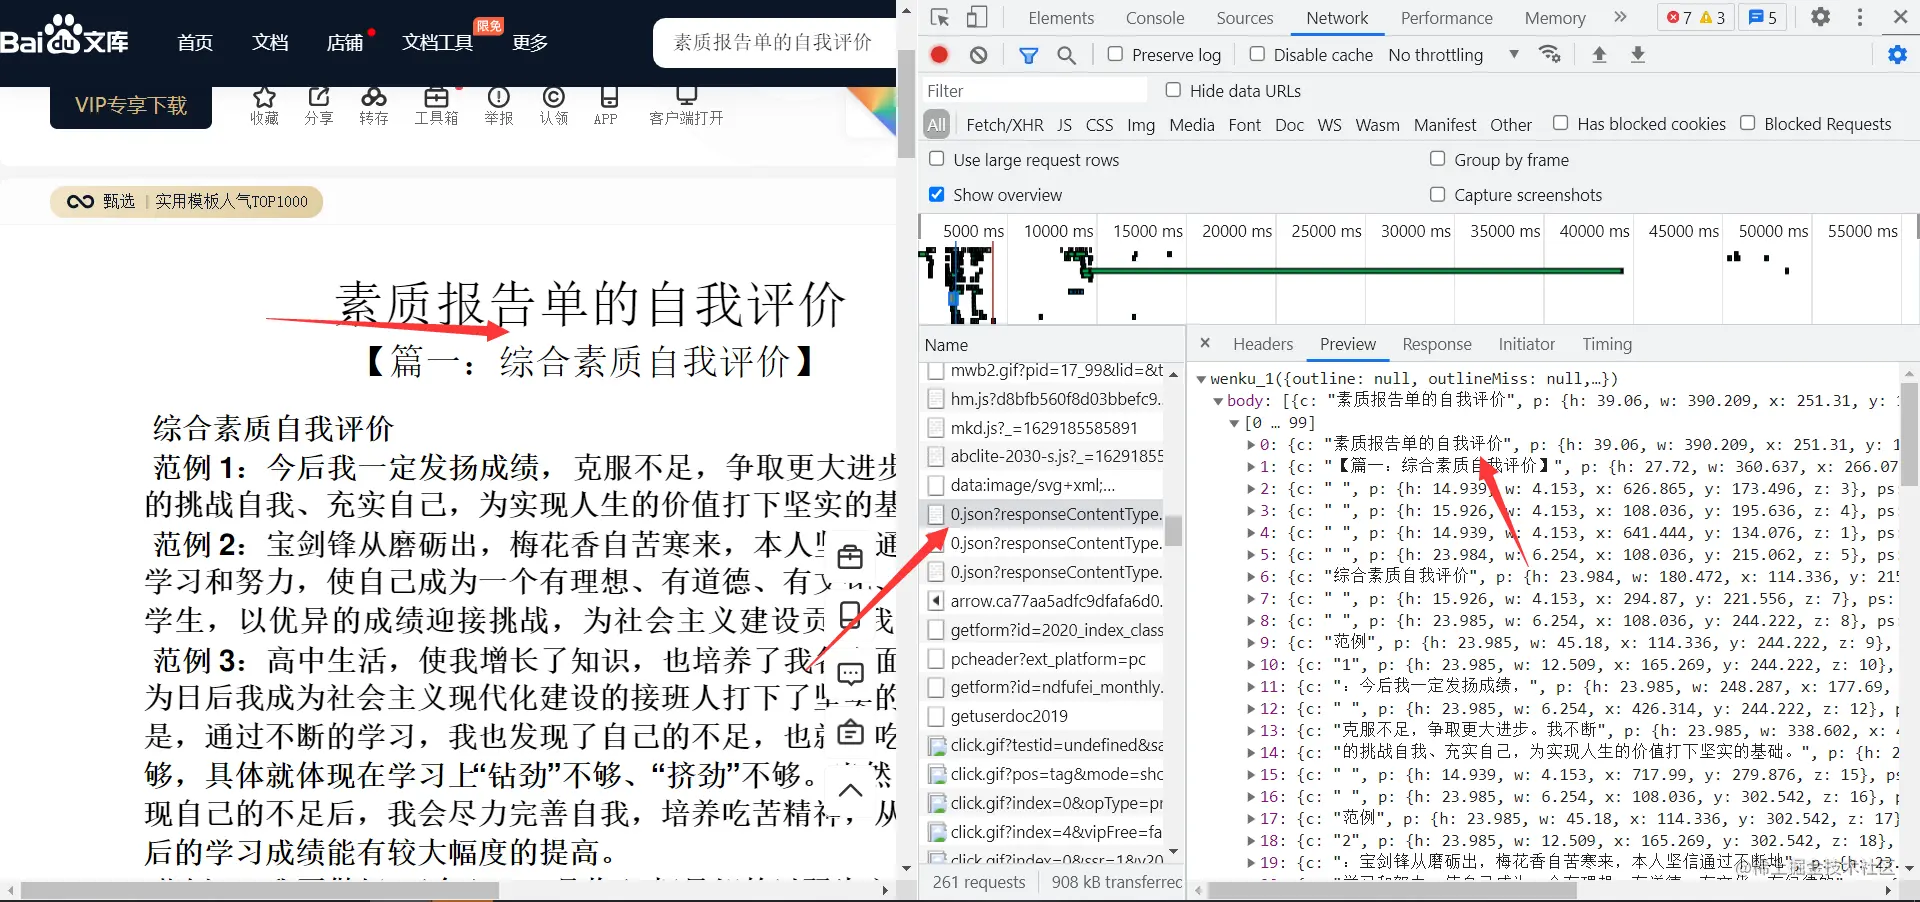This screenshot has height=902, width=1920.
Task: Select the inspect element cursor icon
Action: coord(939,17)
